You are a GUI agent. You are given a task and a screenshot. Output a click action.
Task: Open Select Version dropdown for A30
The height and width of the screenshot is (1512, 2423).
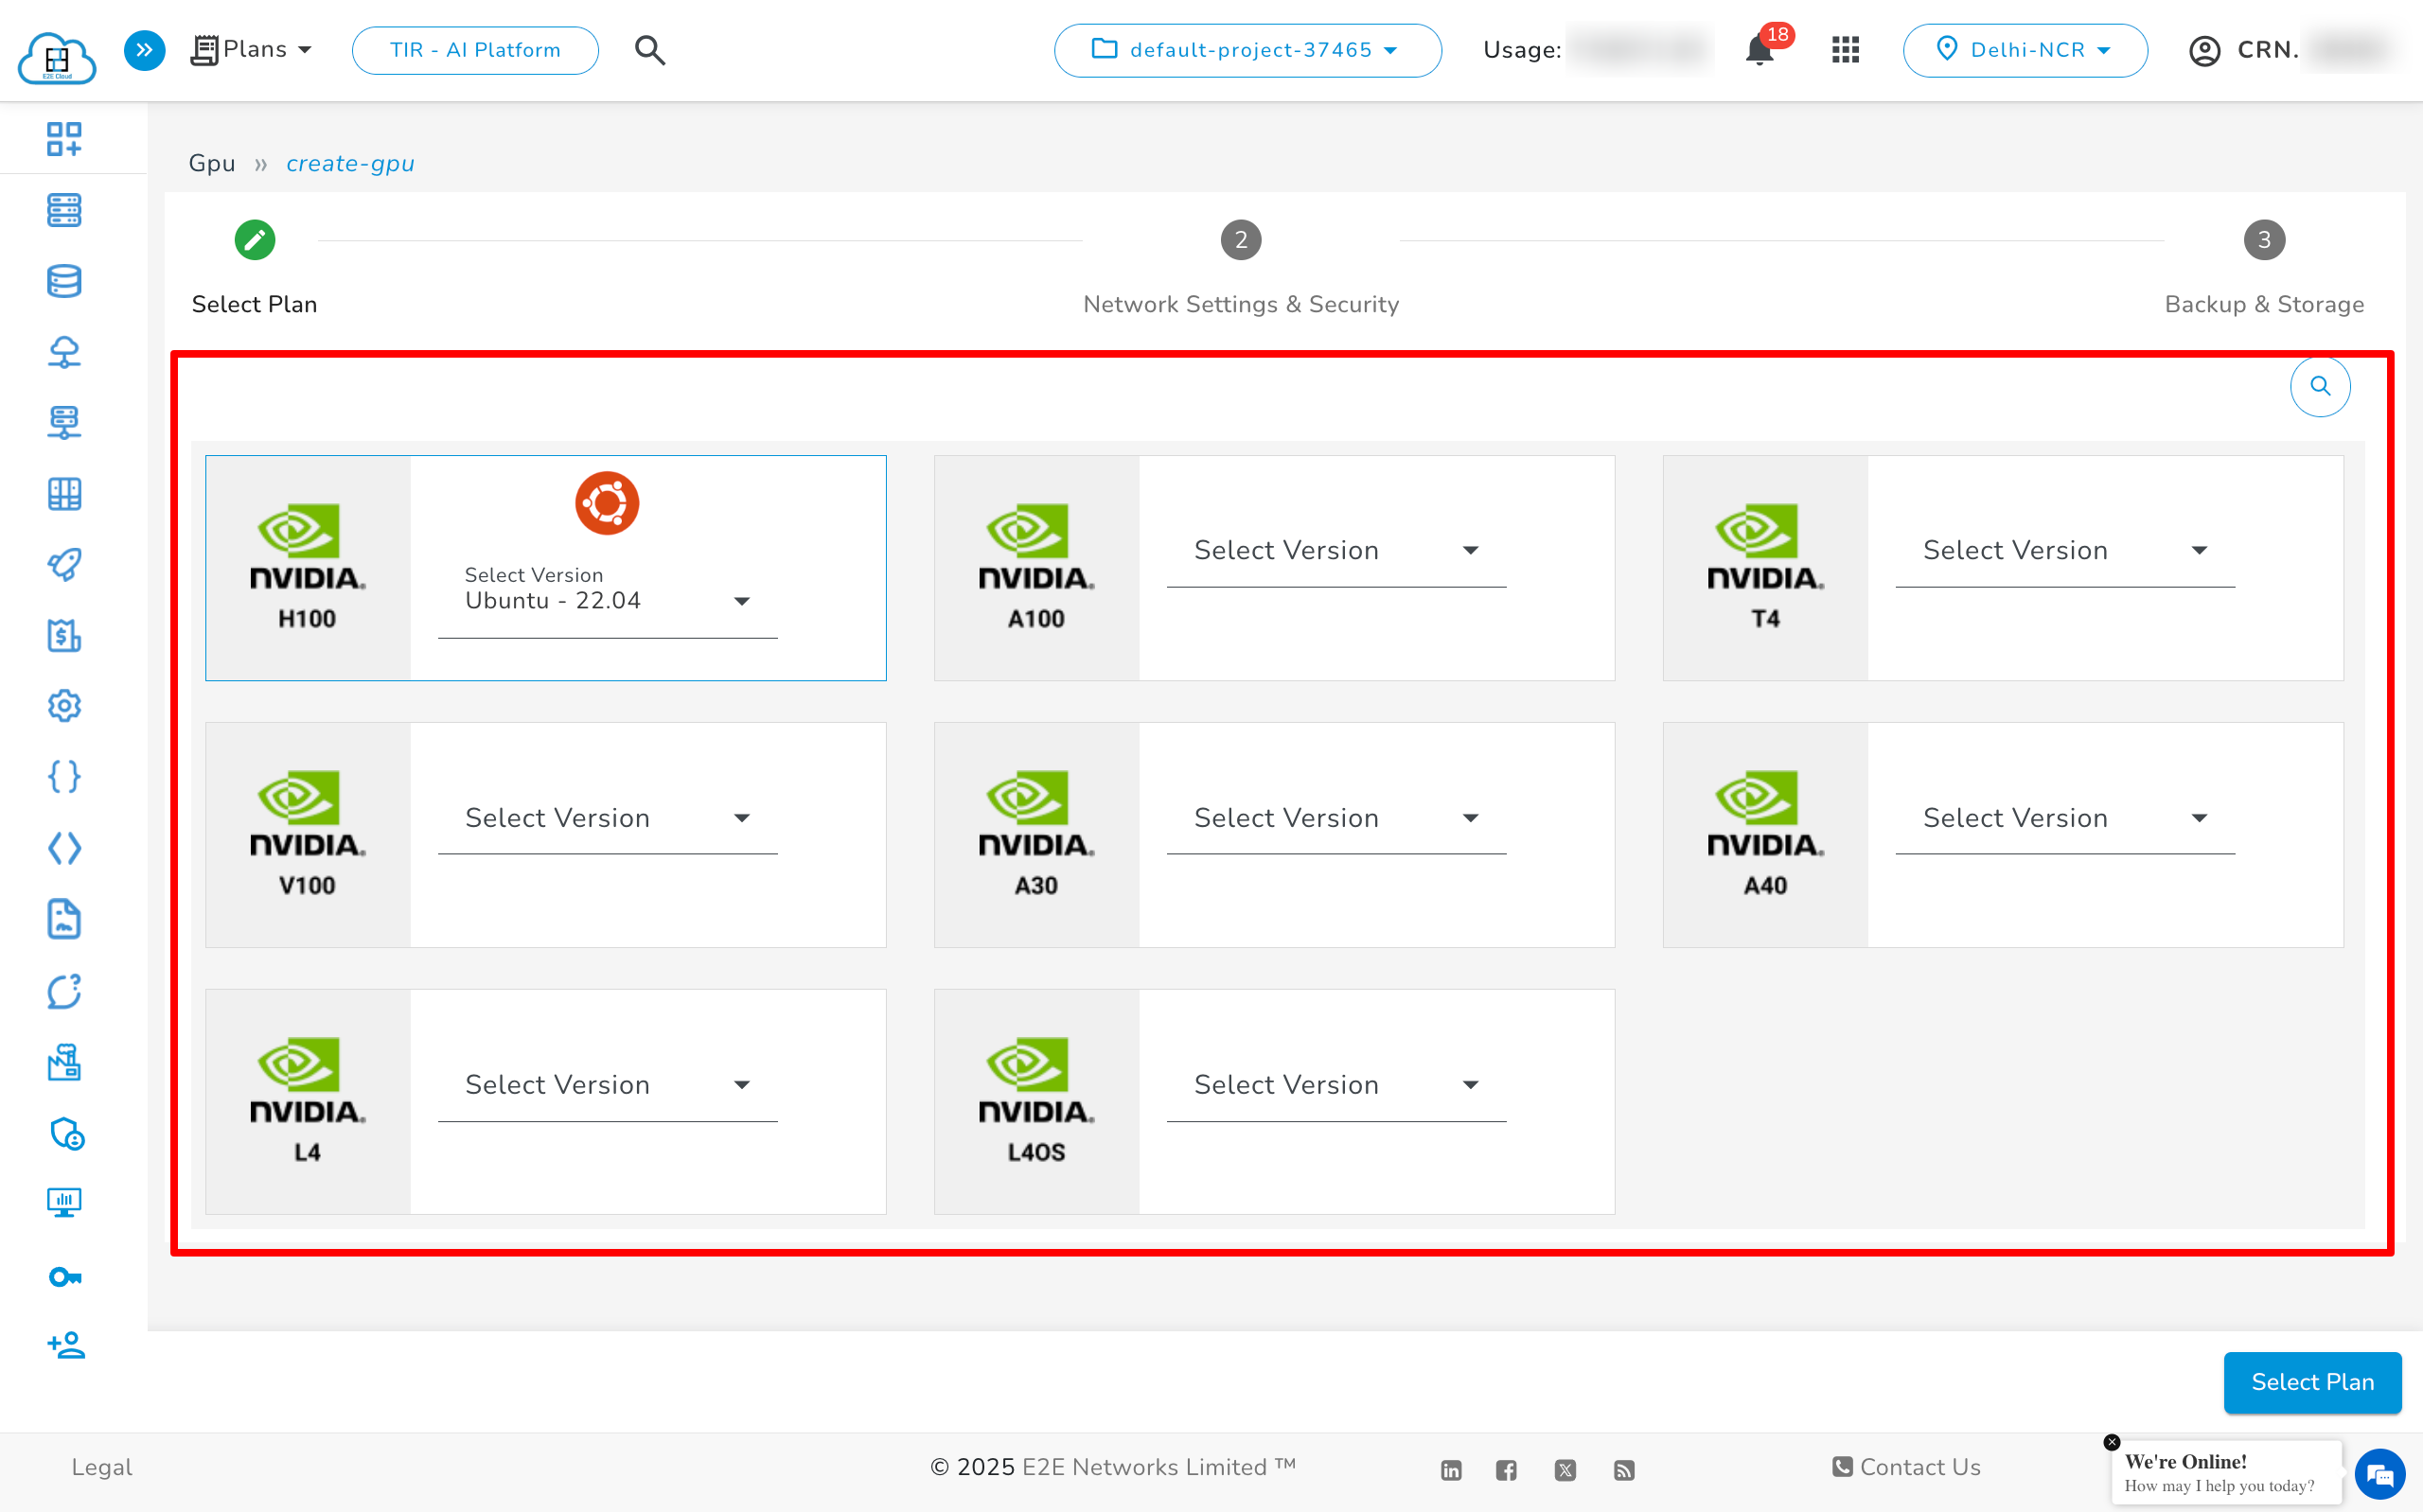(x=1336, y=818)
